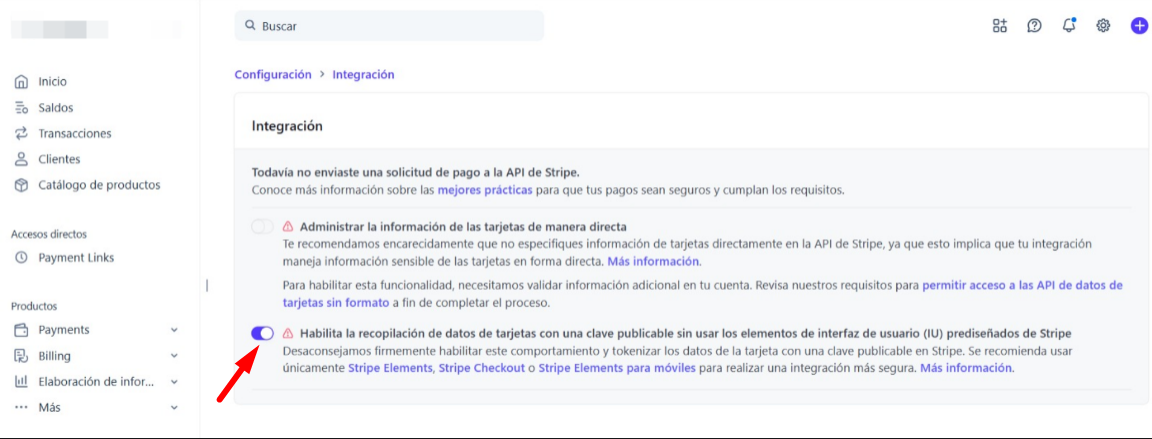Click warning icon beside Administrar la información
Screen dimensions: 1152x439
[x=288, y=226]
